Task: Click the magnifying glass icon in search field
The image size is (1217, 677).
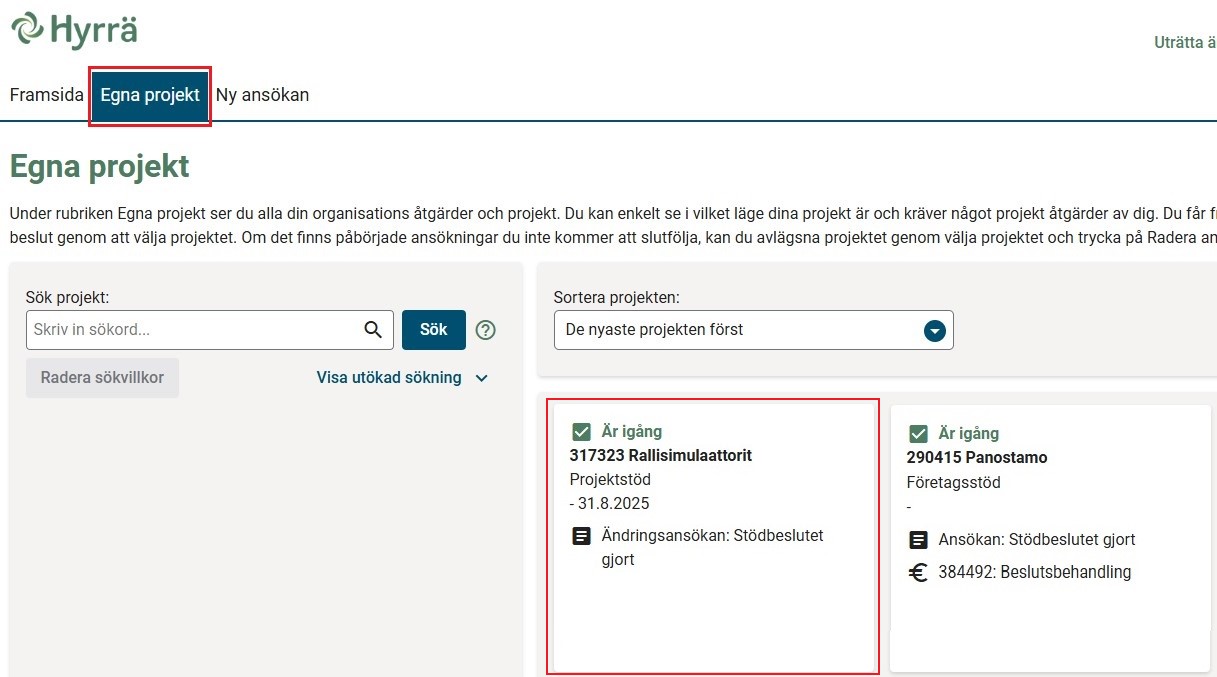Action: (x=373, y=329)
